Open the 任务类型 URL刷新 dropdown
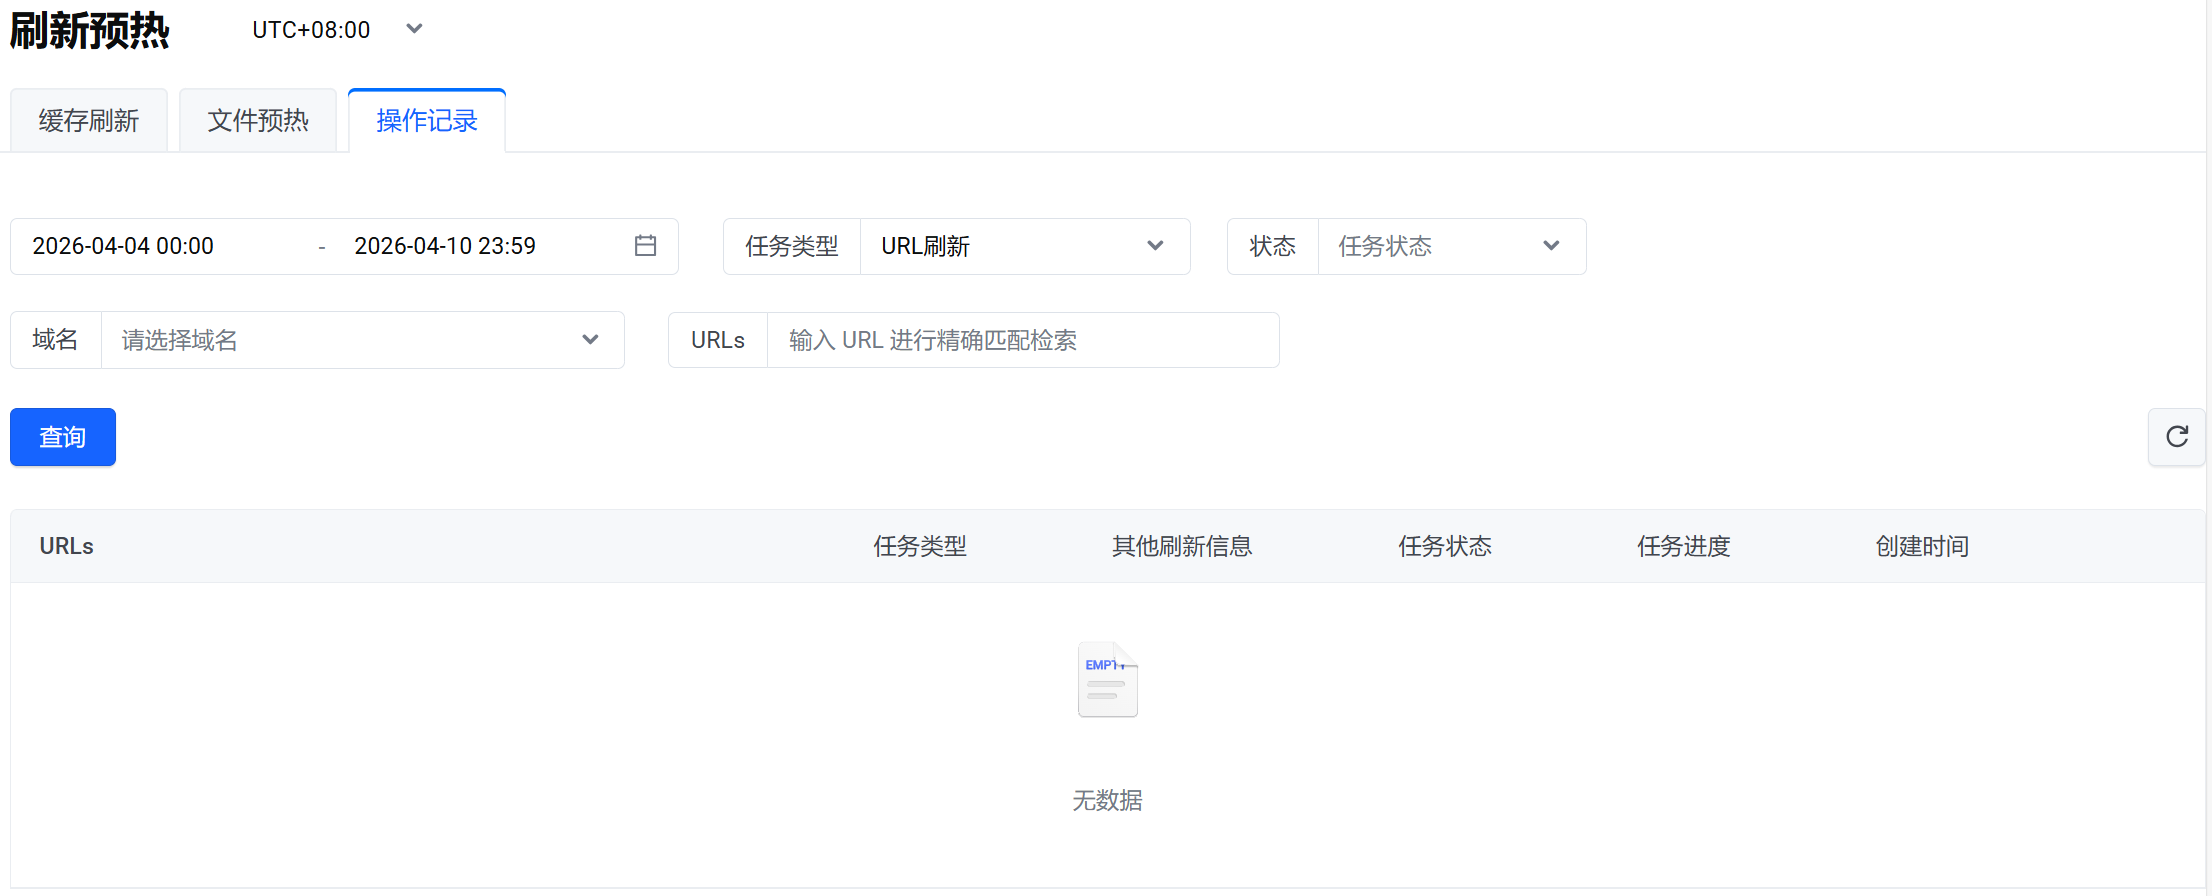This screenshot has width=2212, height=896. pos(1025,246)
